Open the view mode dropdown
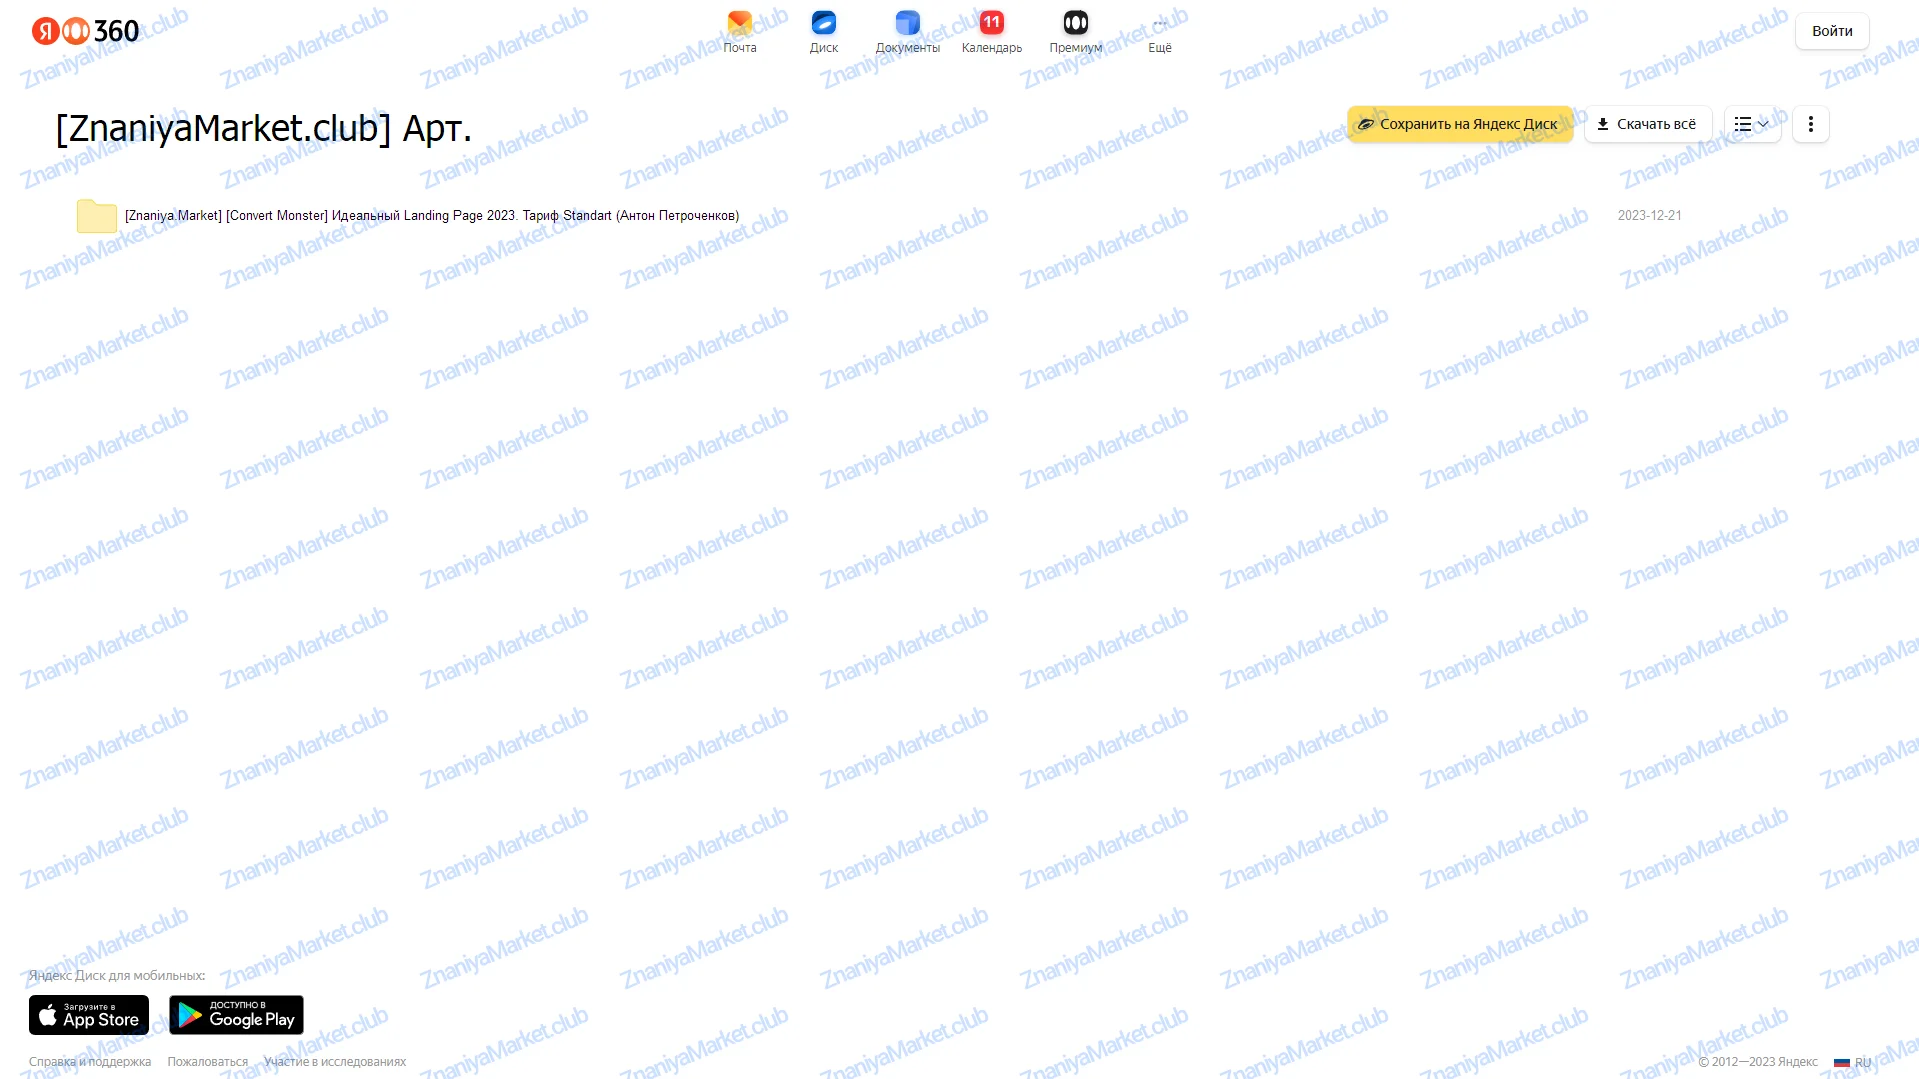The width and height of the screenshot is (1919, 1079). point(1751,124)
